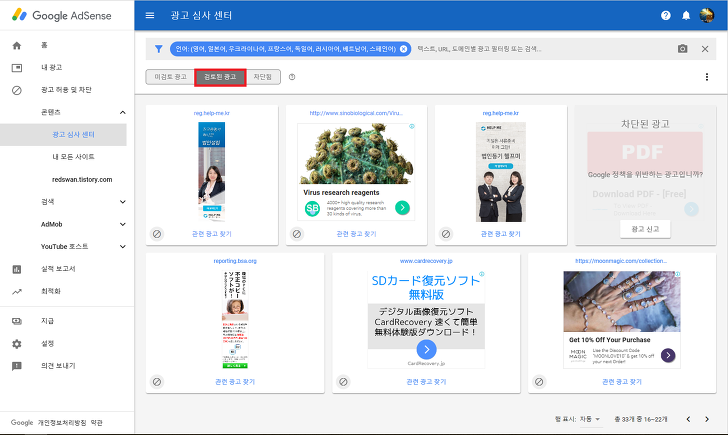The height and width of the screenshot is (435, 728).
Task: Collapse the 콘텐츠 section
Action: pos(123,112)
